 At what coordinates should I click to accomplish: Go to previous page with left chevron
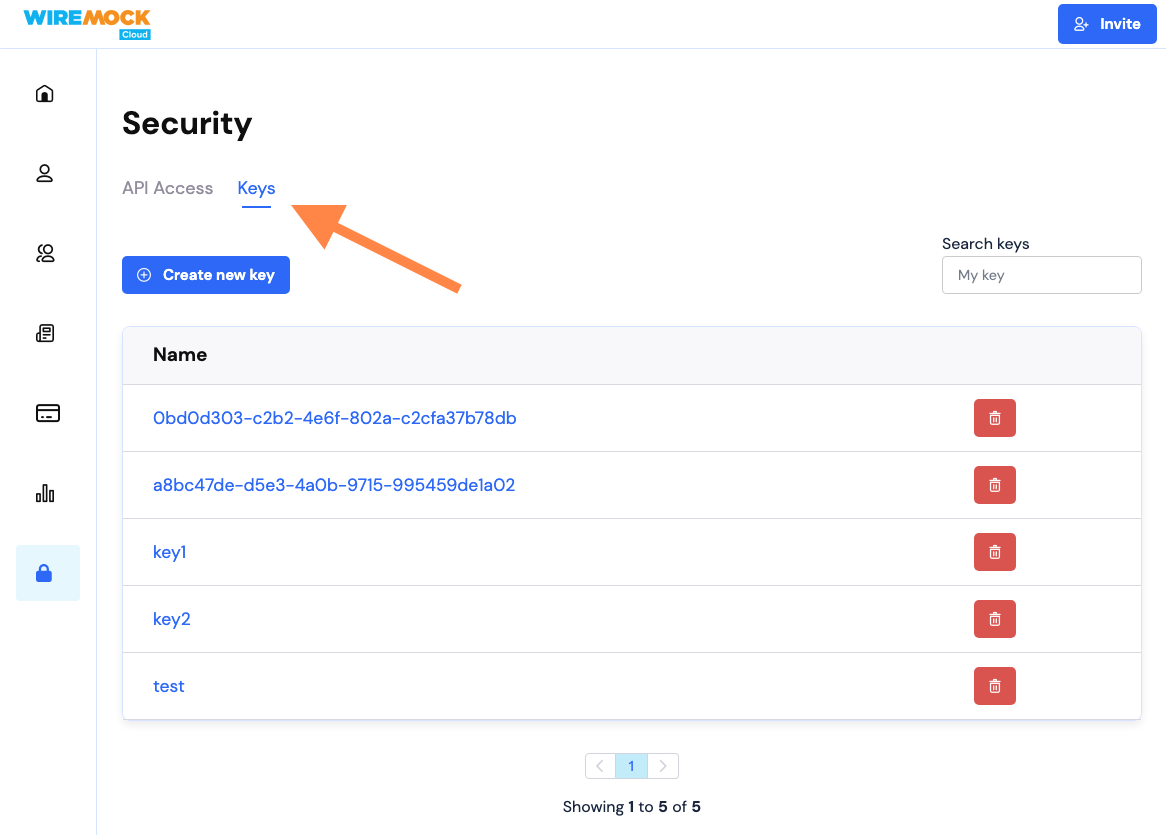click(x=600, y=766)
